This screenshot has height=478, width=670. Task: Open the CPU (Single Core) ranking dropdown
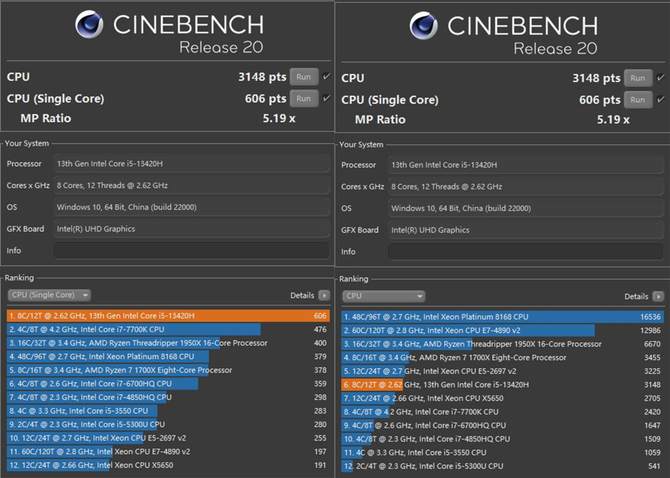(x=50, y=295)
